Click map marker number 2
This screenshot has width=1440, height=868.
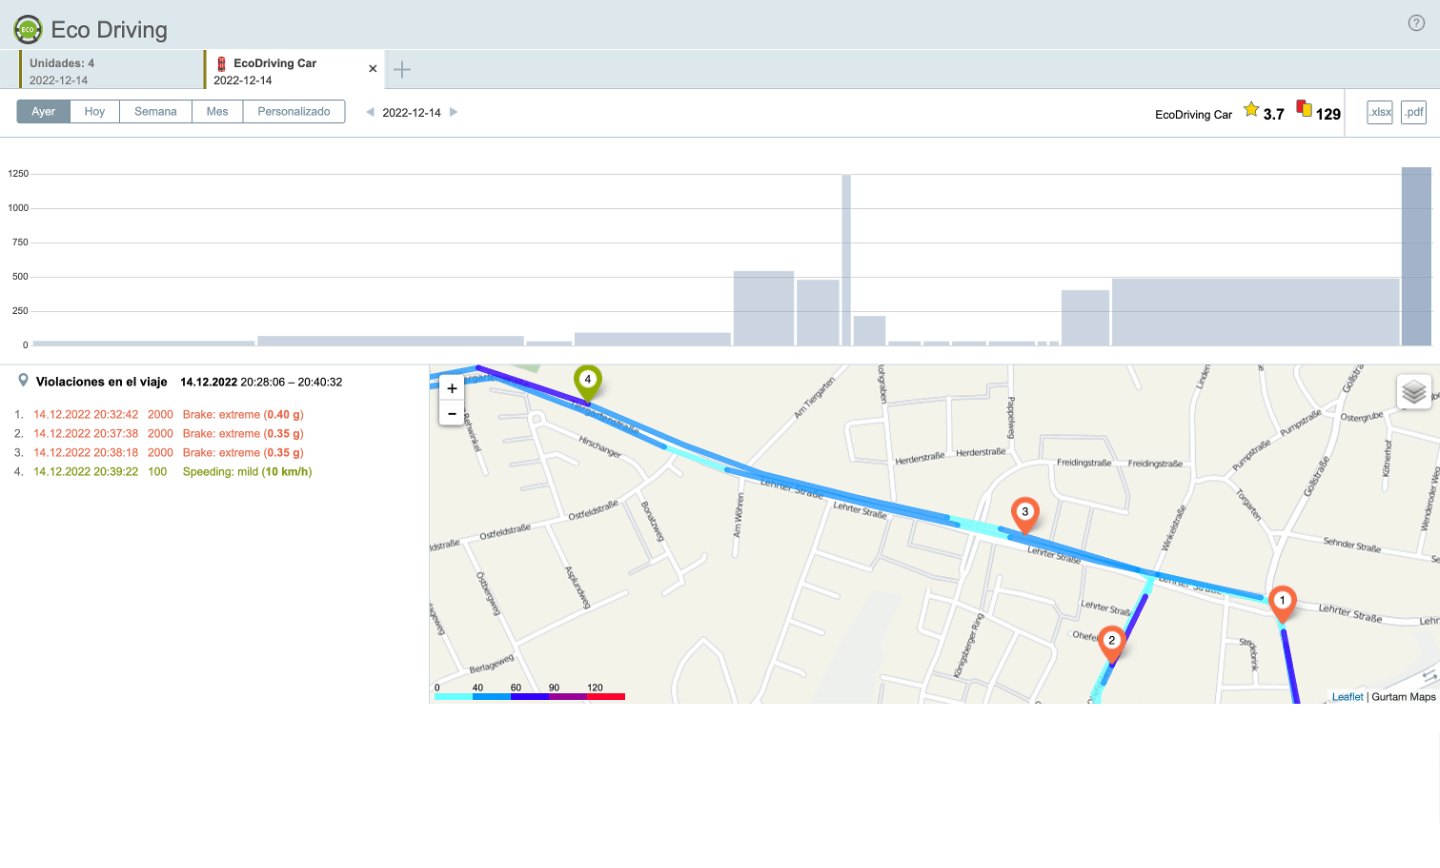1111,642
